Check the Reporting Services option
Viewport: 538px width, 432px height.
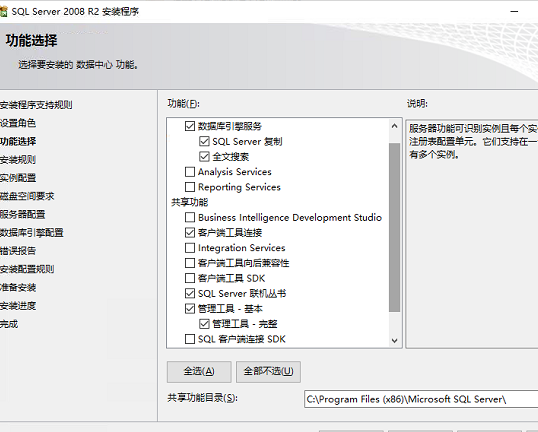(x=190, y=187)
